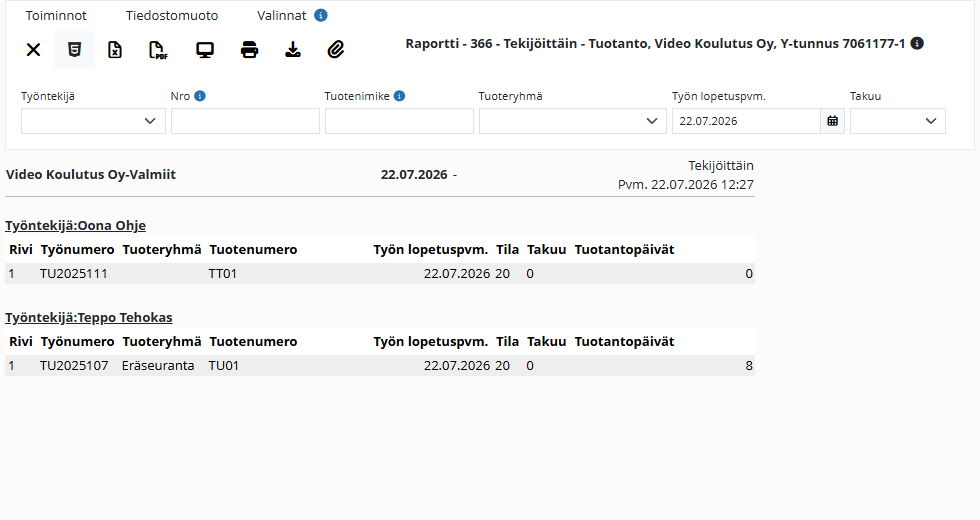This screenshot has height=520, width=980.
Task: Focus the Tuotenimike text field
Action: click(399, 121)
